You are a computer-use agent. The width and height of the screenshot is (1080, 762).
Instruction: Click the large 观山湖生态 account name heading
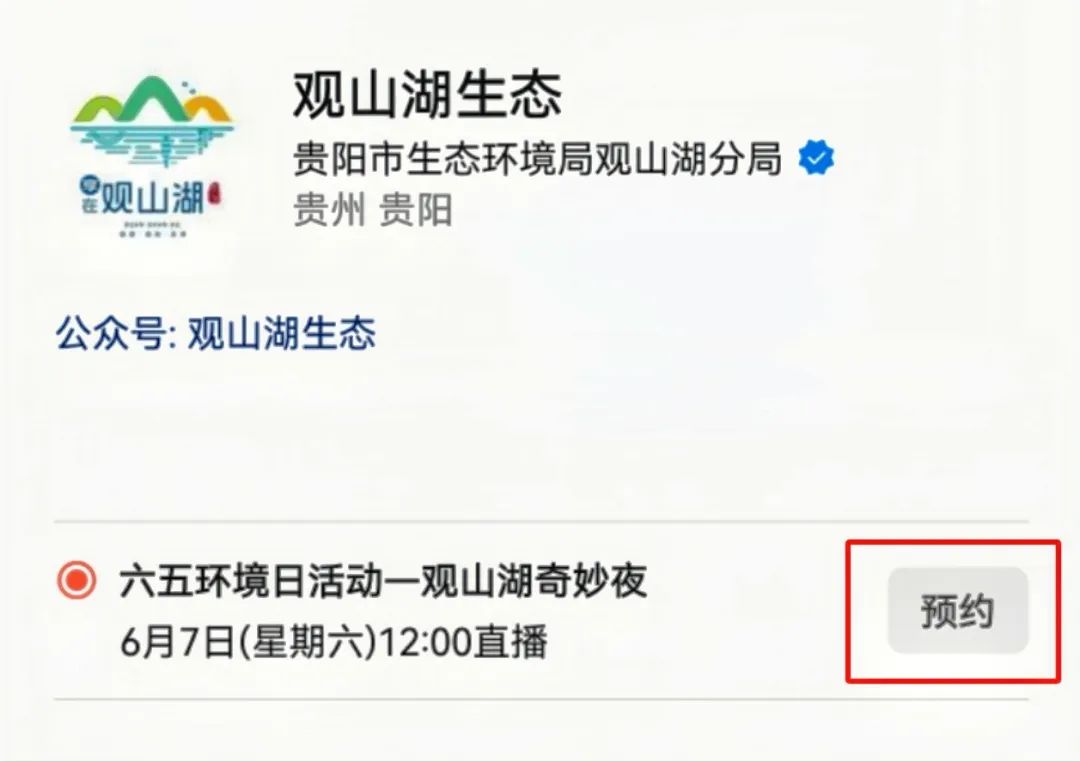[427, 94]
